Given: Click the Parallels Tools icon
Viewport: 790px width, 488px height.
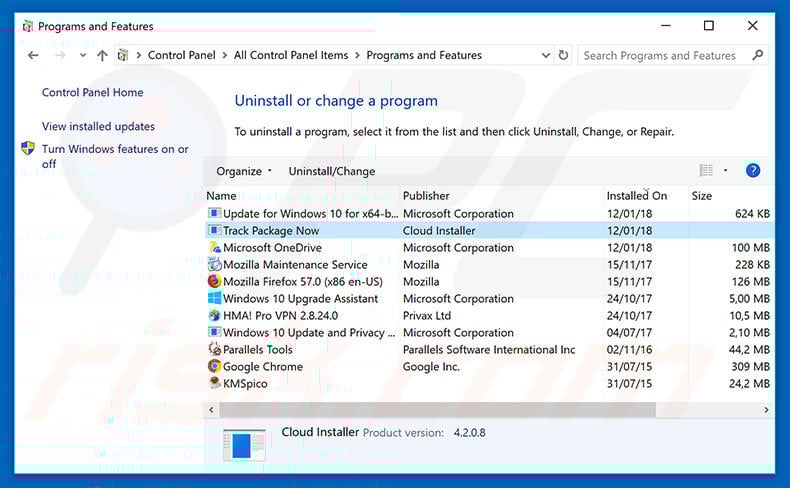Looking at the screenshot, I should pos(215,349).
